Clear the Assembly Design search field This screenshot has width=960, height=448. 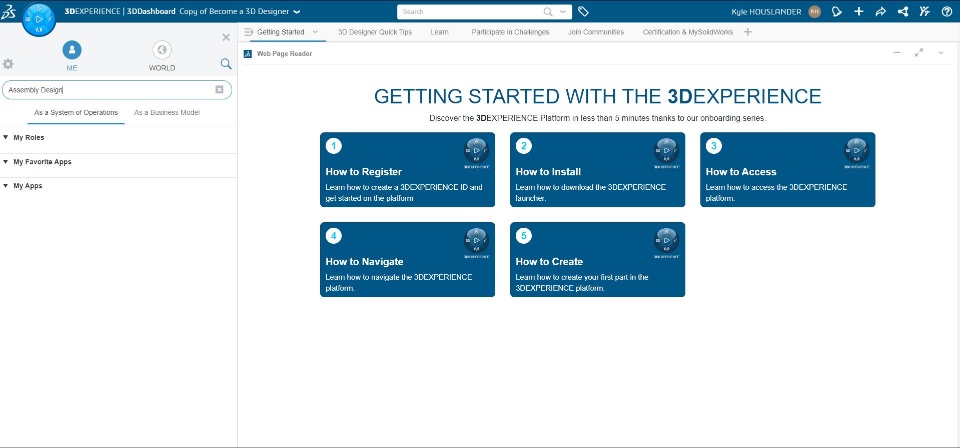coord(219,90)
